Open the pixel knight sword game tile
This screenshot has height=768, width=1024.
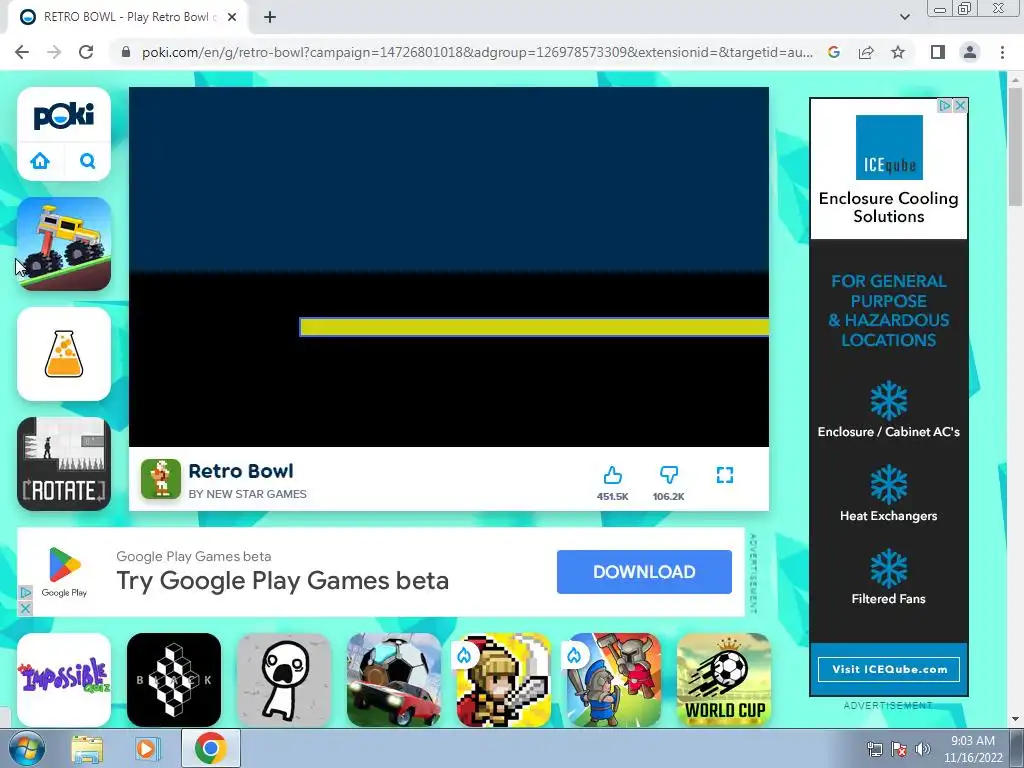click(504, 680)
